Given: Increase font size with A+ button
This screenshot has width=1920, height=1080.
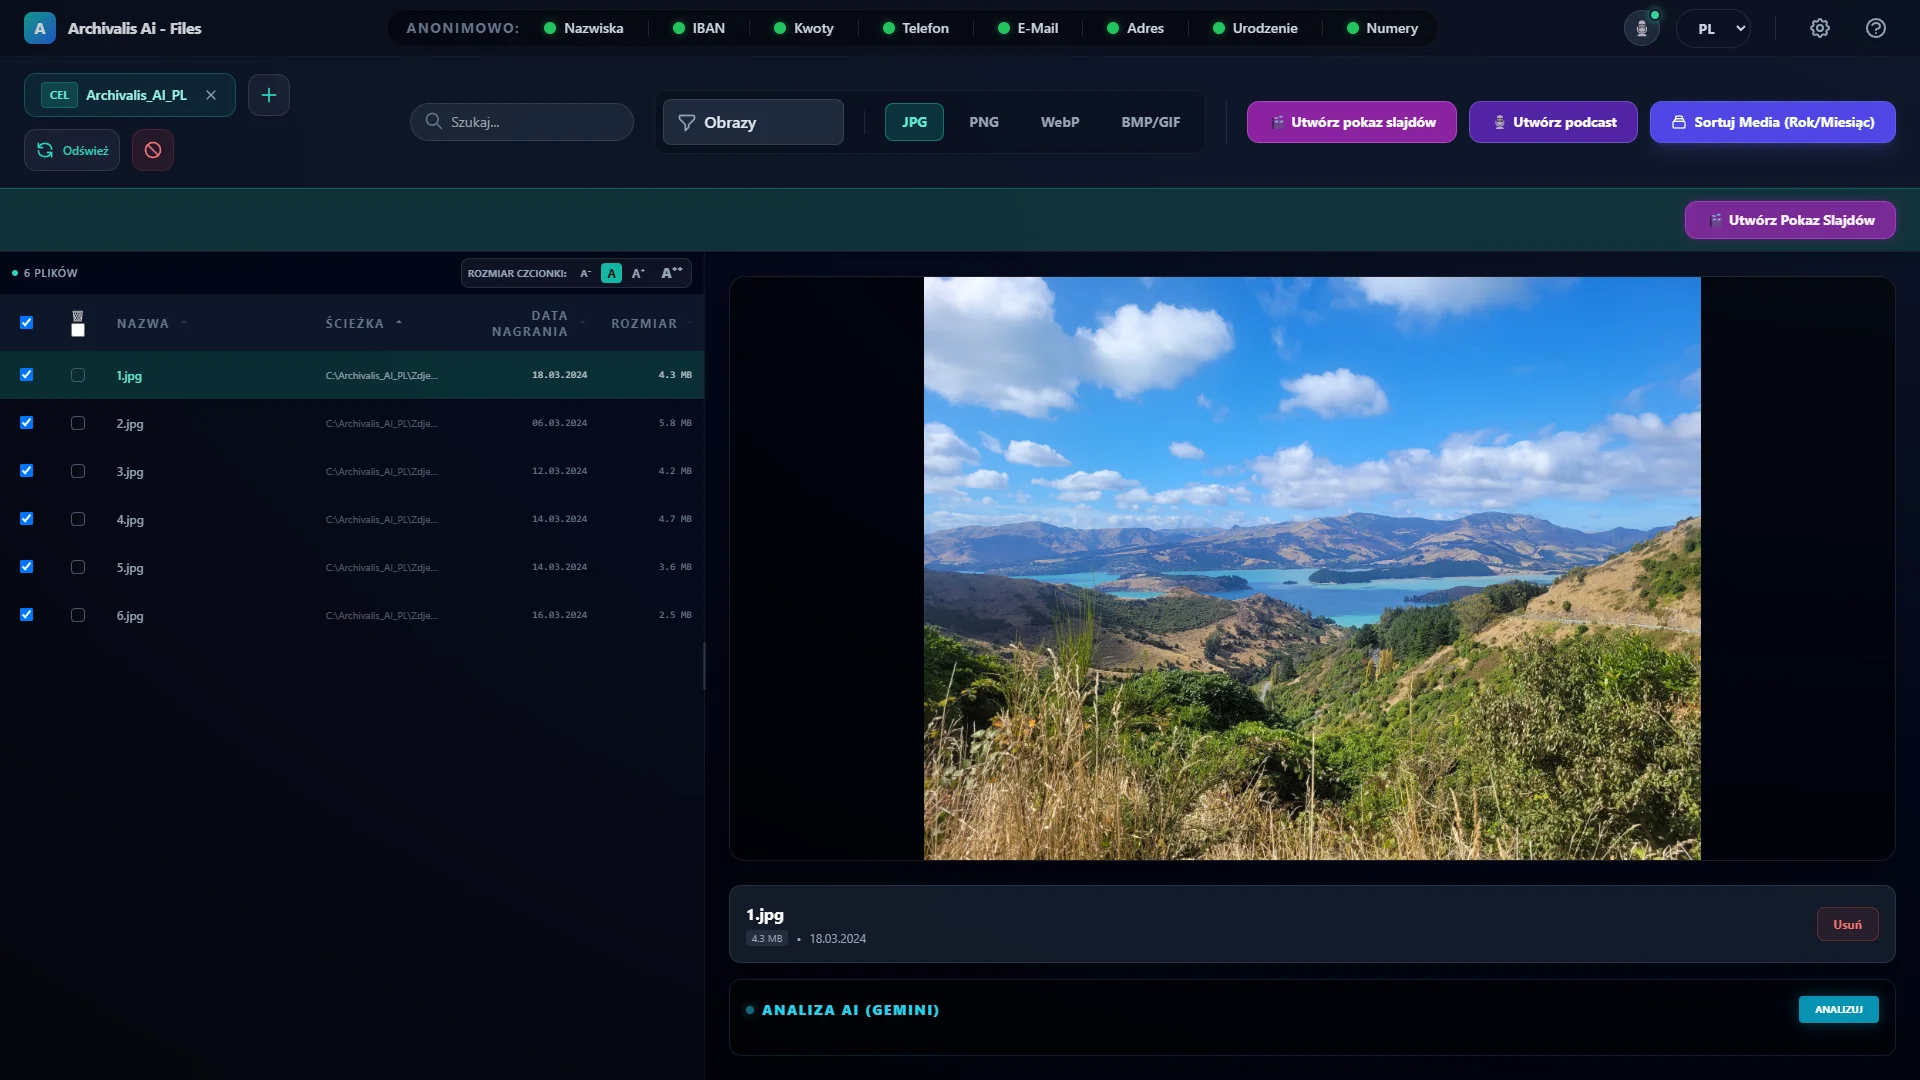Looking at the screenshot, I should [x=638, y=273].
